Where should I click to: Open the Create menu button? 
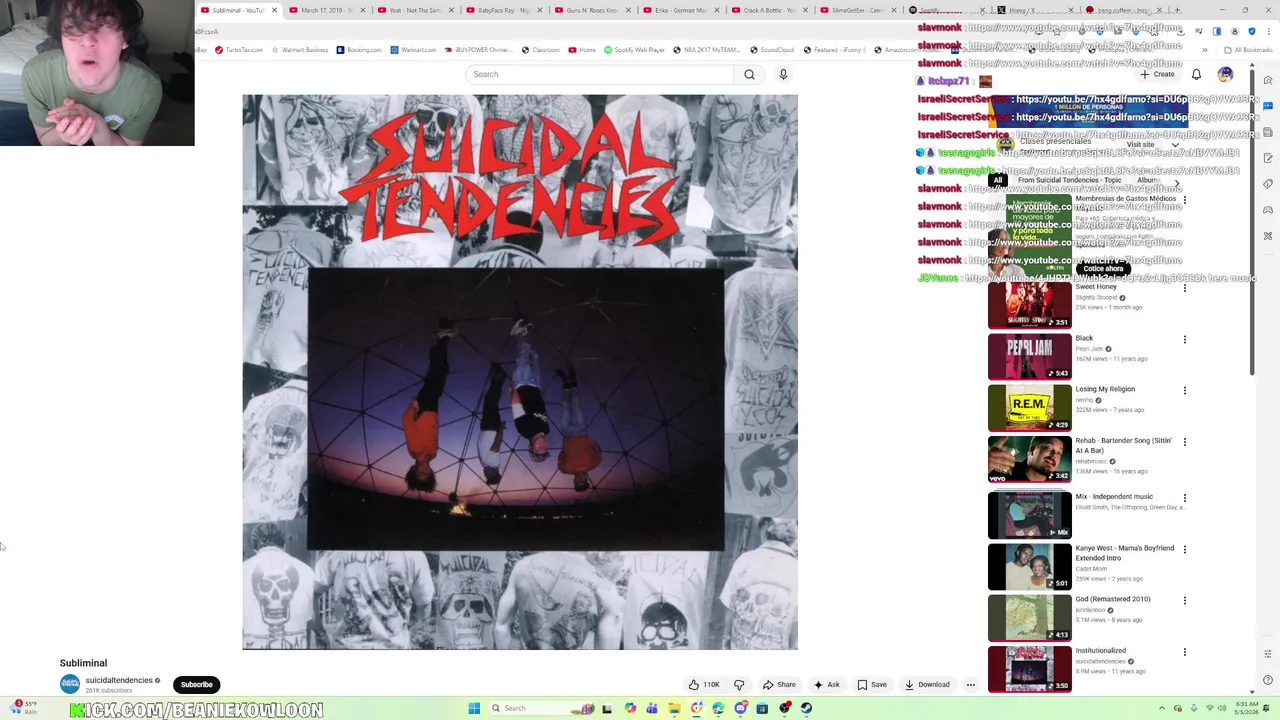(x=1157, y=74)
